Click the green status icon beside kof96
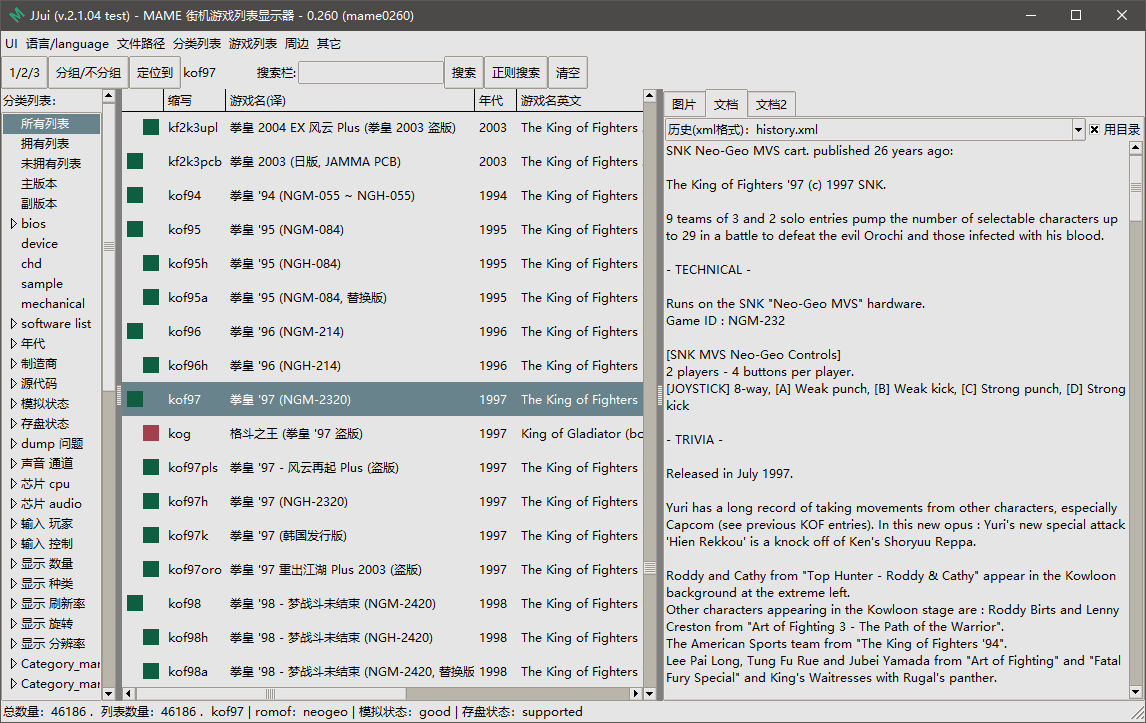The height and width of the screenshot is (723, 1146). click(135, 331)
